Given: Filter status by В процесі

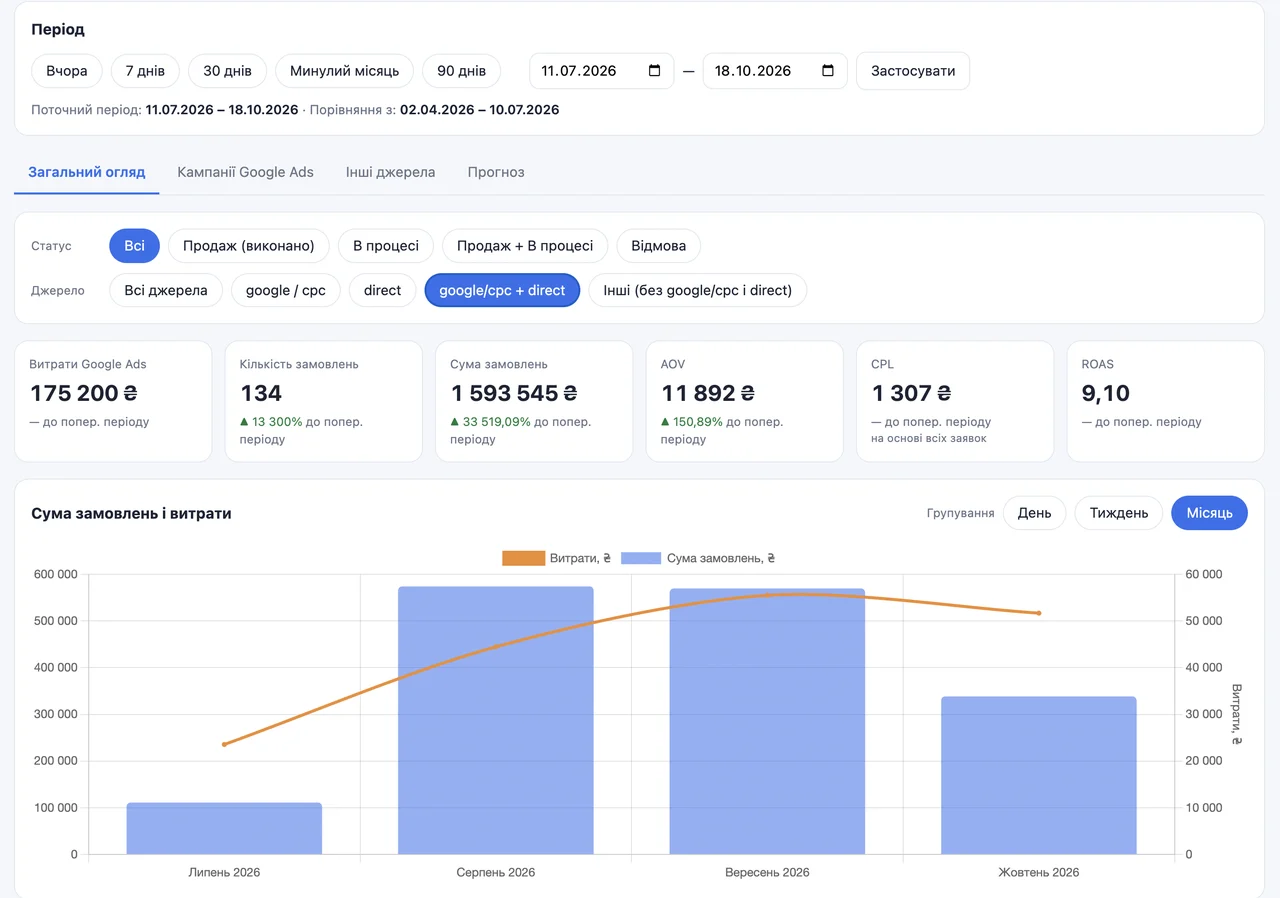Looking at the screenshot, I should click(x=386, y=246).
